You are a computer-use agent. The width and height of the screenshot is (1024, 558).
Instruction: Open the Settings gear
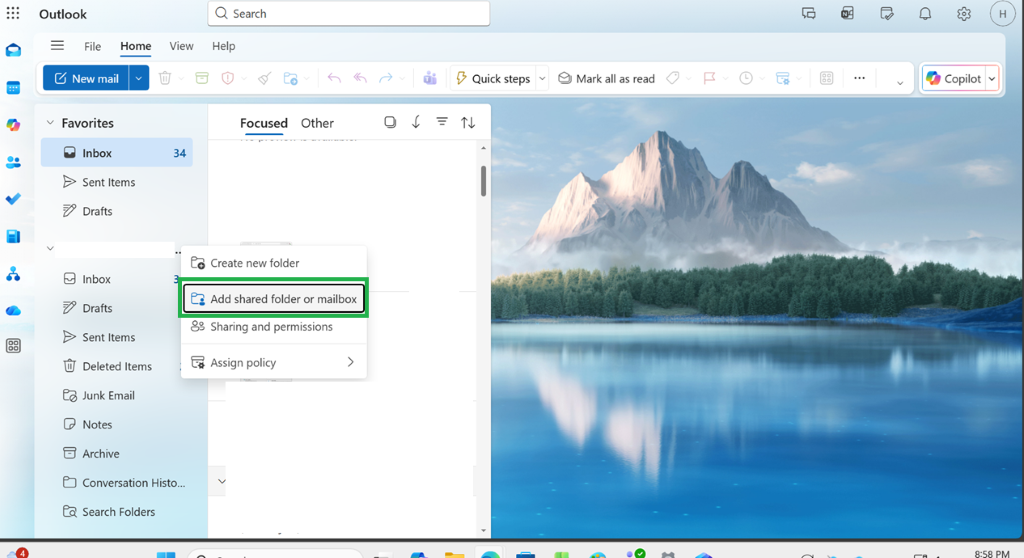tap(964, 14)
